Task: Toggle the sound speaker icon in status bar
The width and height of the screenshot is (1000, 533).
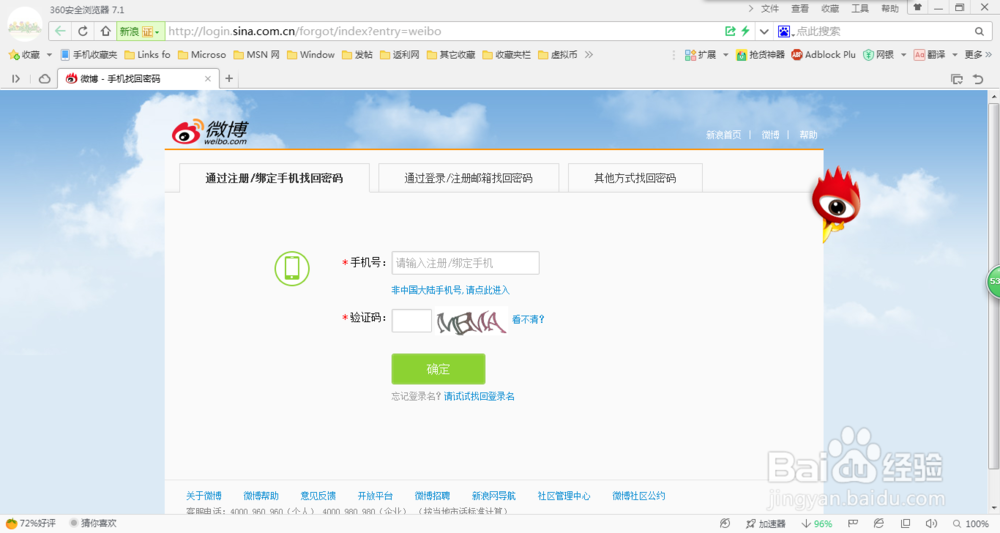Action: click(x=931, y=523)
